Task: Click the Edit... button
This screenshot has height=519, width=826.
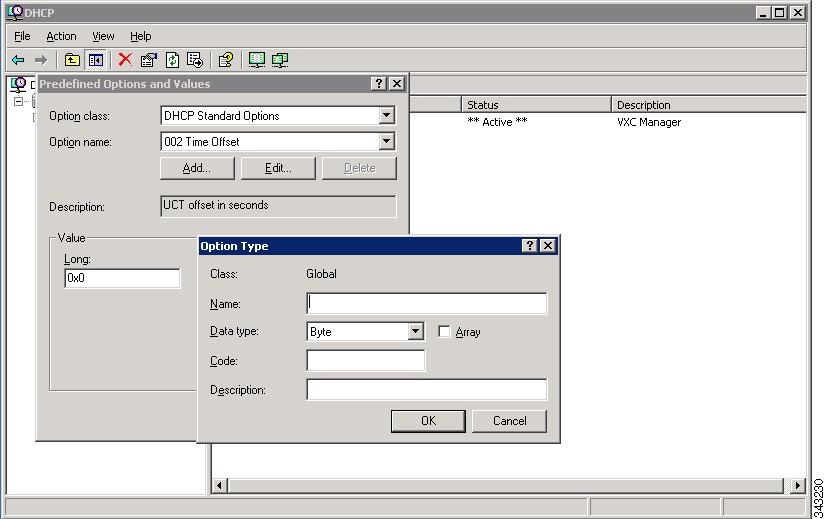Action: pos(278,168)
